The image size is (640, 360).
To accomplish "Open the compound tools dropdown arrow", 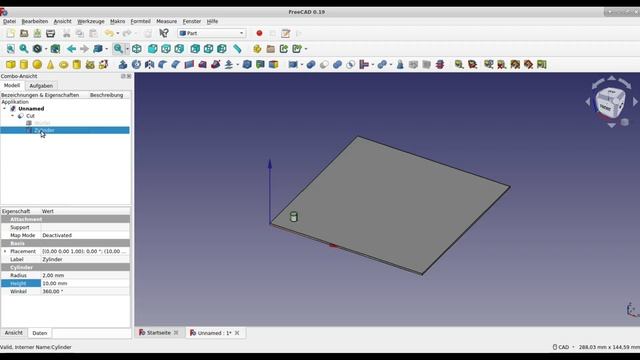I will pos(302,64).
